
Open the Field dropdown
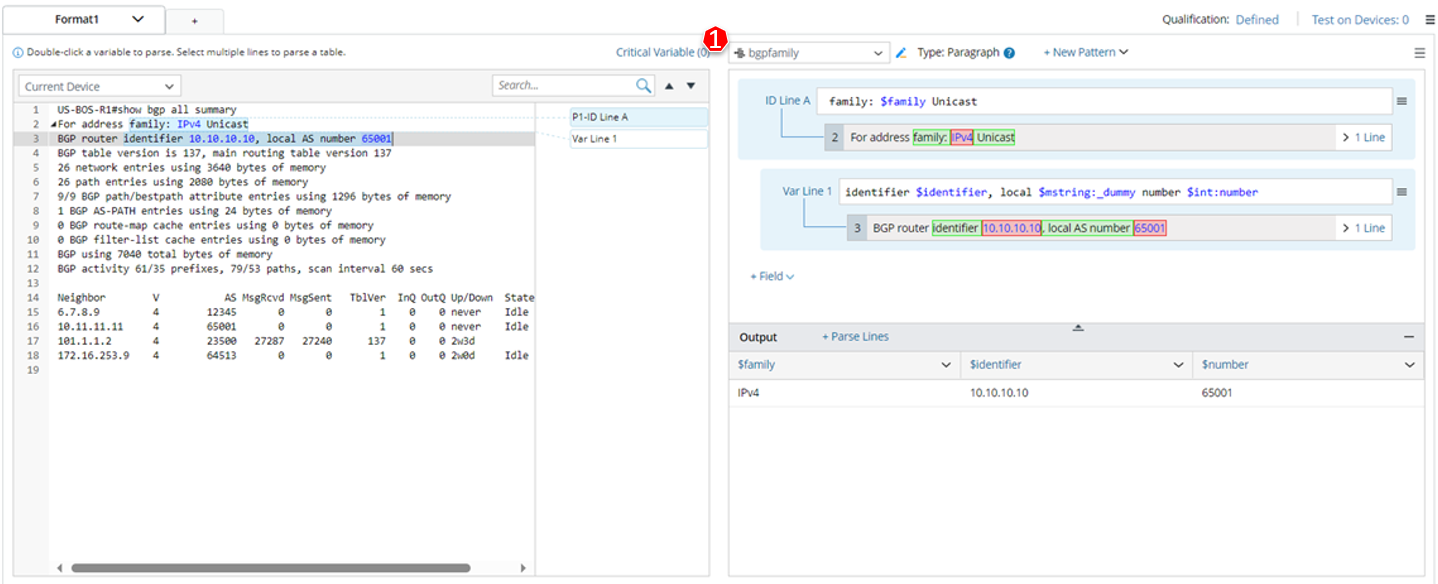[x=772, y=276]
